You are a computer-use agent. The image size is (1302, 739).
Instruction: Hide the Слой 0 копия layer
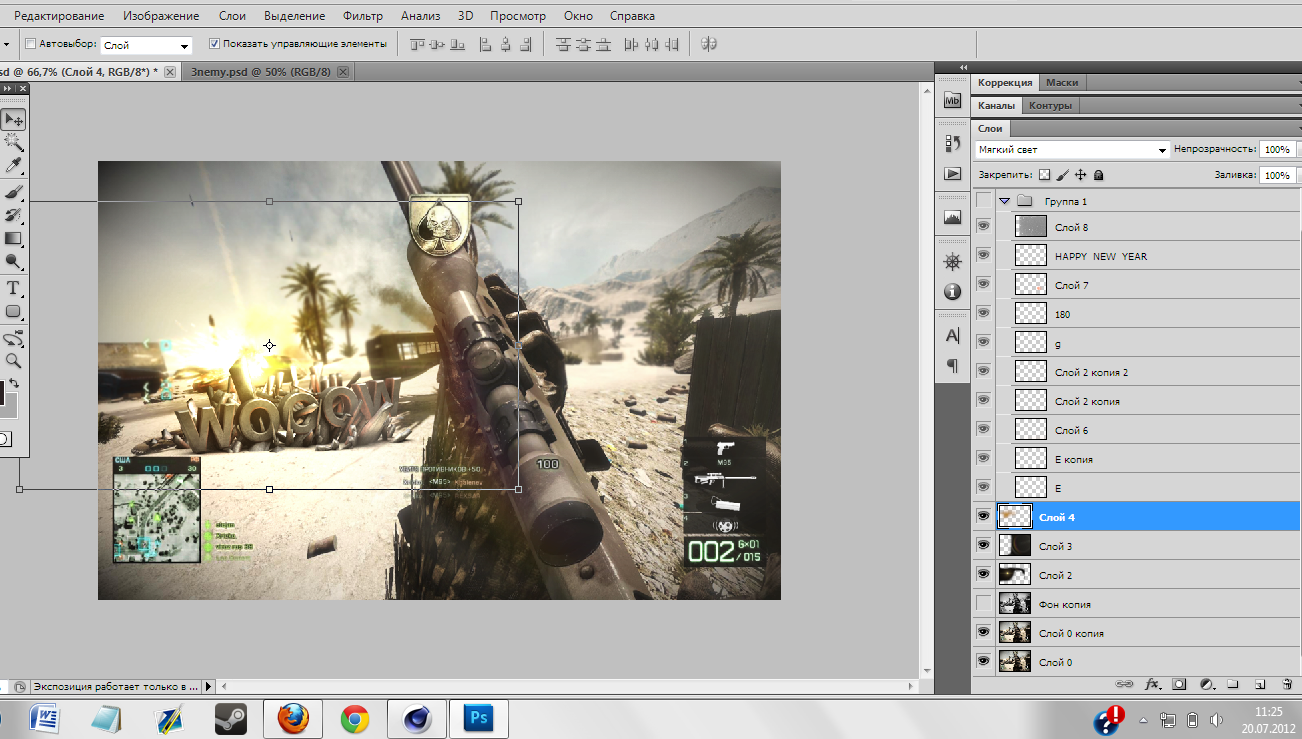[x=984, y=633]
